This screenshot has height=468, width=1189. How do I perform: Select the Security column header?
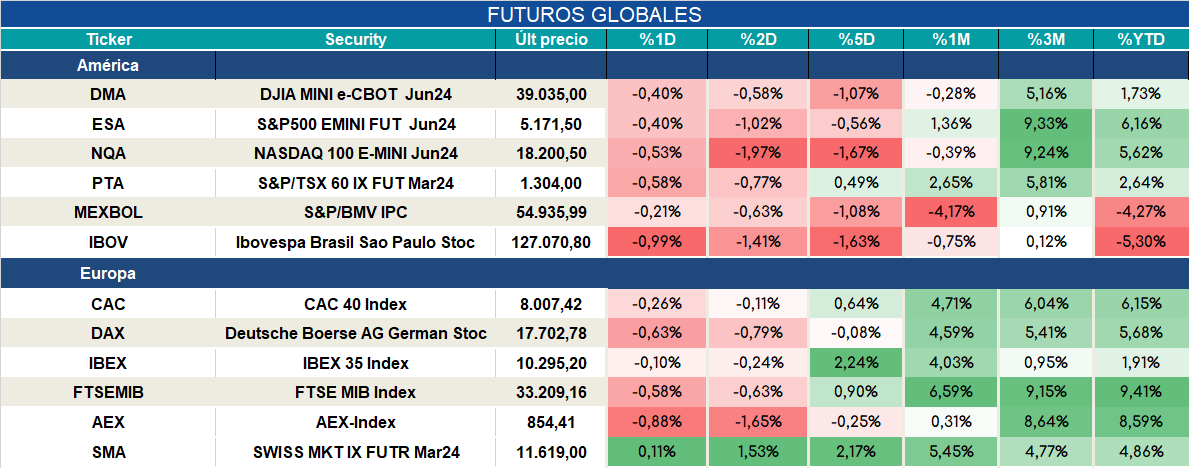[356, 40]
